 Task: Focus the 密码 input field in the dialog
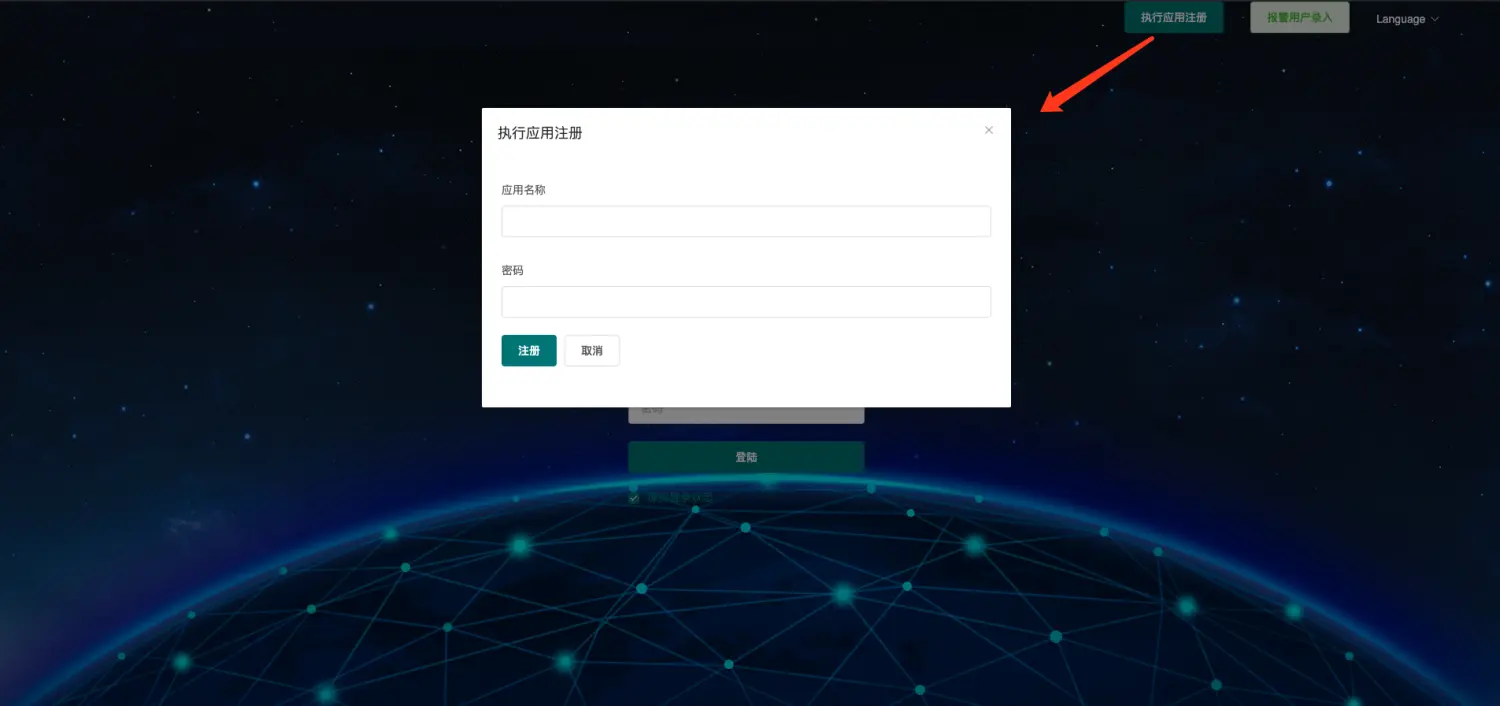746,302
